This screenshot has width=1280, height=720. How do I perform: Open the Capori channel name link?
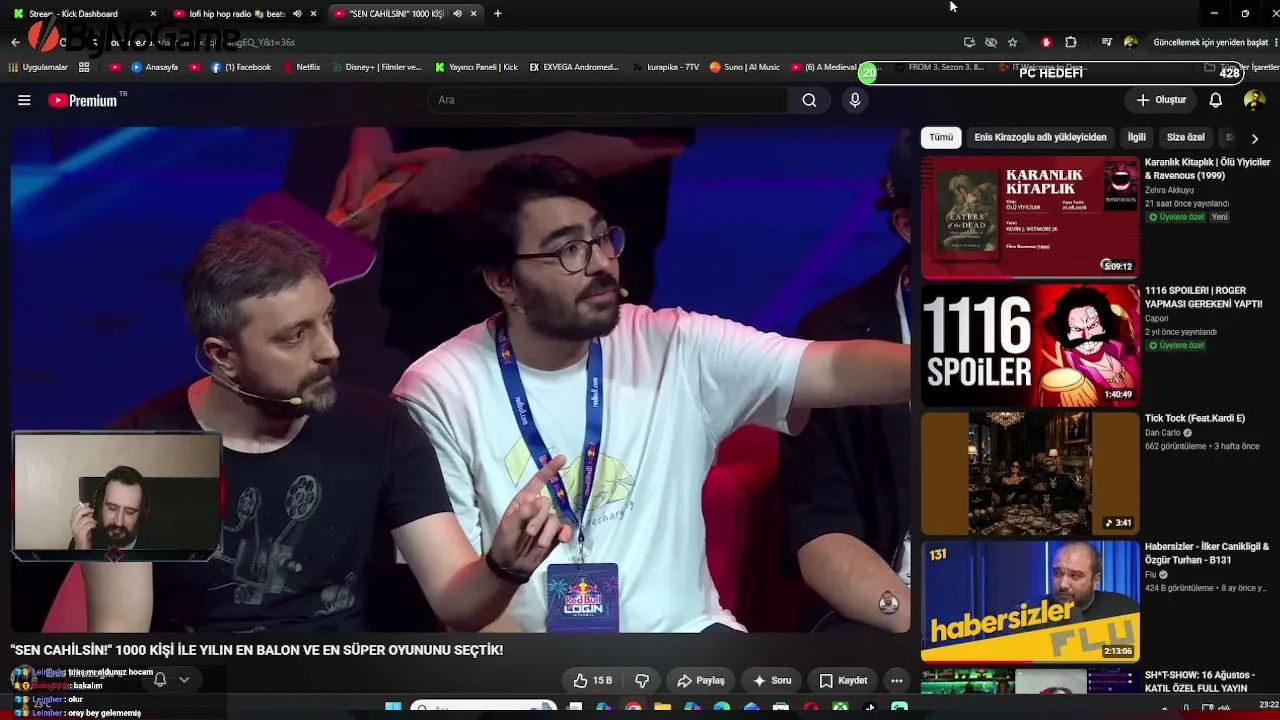[x=1157, y=318]
